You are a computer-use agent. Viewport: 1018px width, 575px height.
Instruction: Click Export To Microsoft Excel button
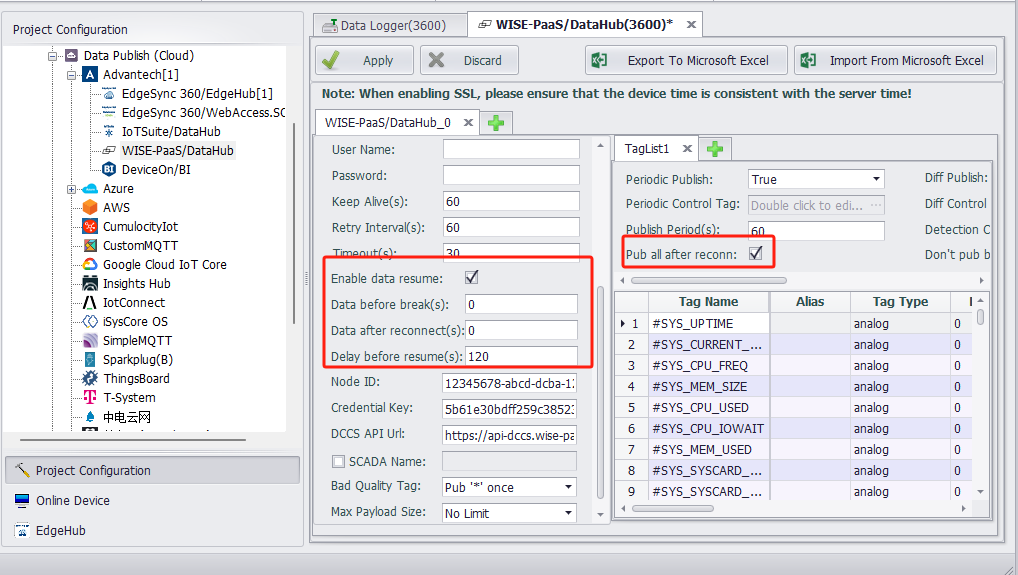coord(686,61)
